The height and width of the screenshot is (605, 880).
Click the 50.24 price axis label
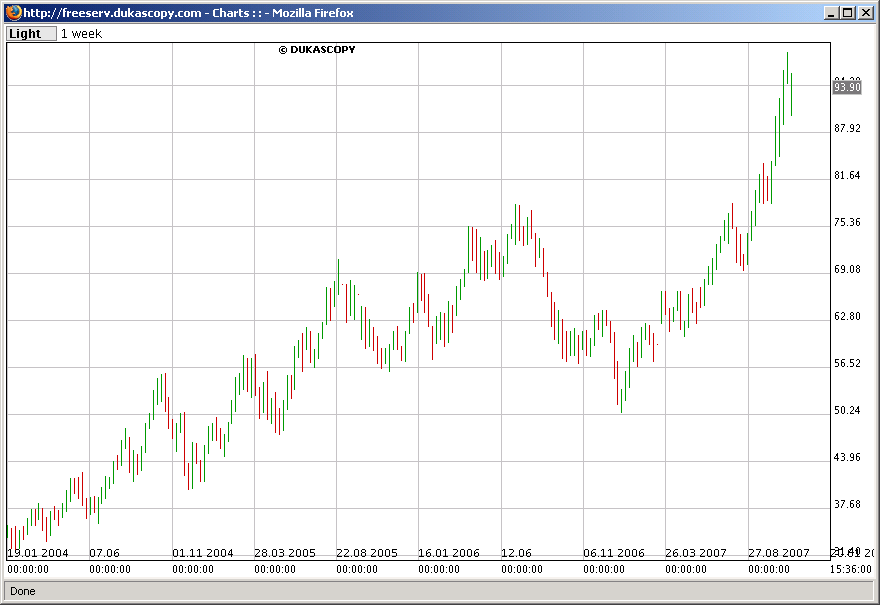[x=847, y=410]
